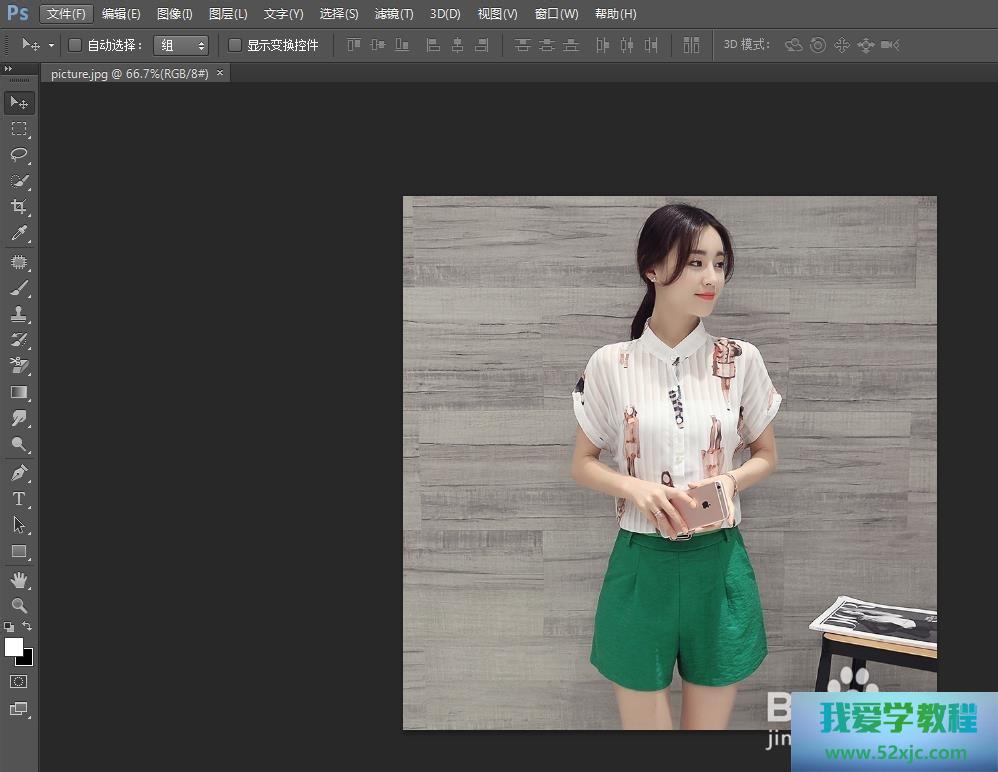Screen dimensions: 998x772
Task: Open the Move tool preset picker arrow
Action: (51, 45)
